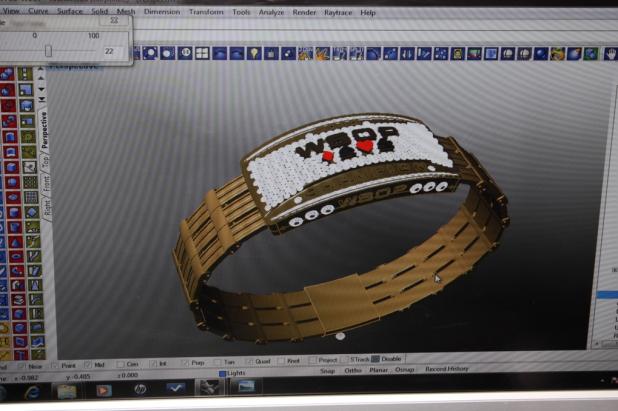Close the small floating slider panel

click(114, 20)
